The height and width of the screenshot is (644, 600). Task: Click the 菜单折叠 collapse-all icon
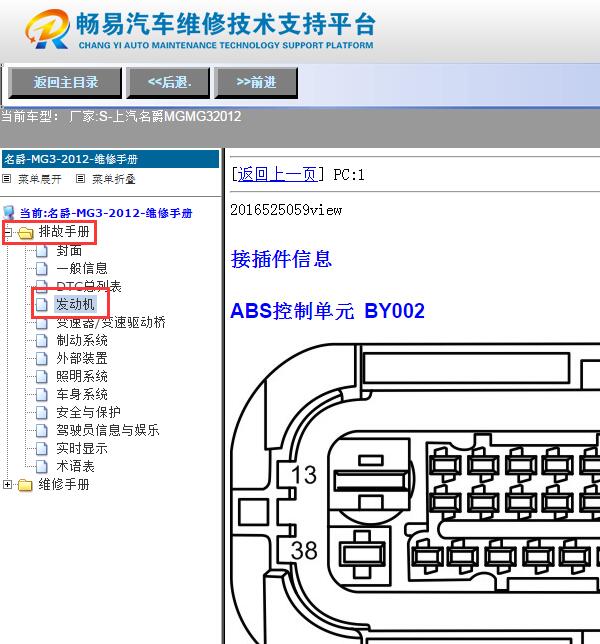pos(80,179)
